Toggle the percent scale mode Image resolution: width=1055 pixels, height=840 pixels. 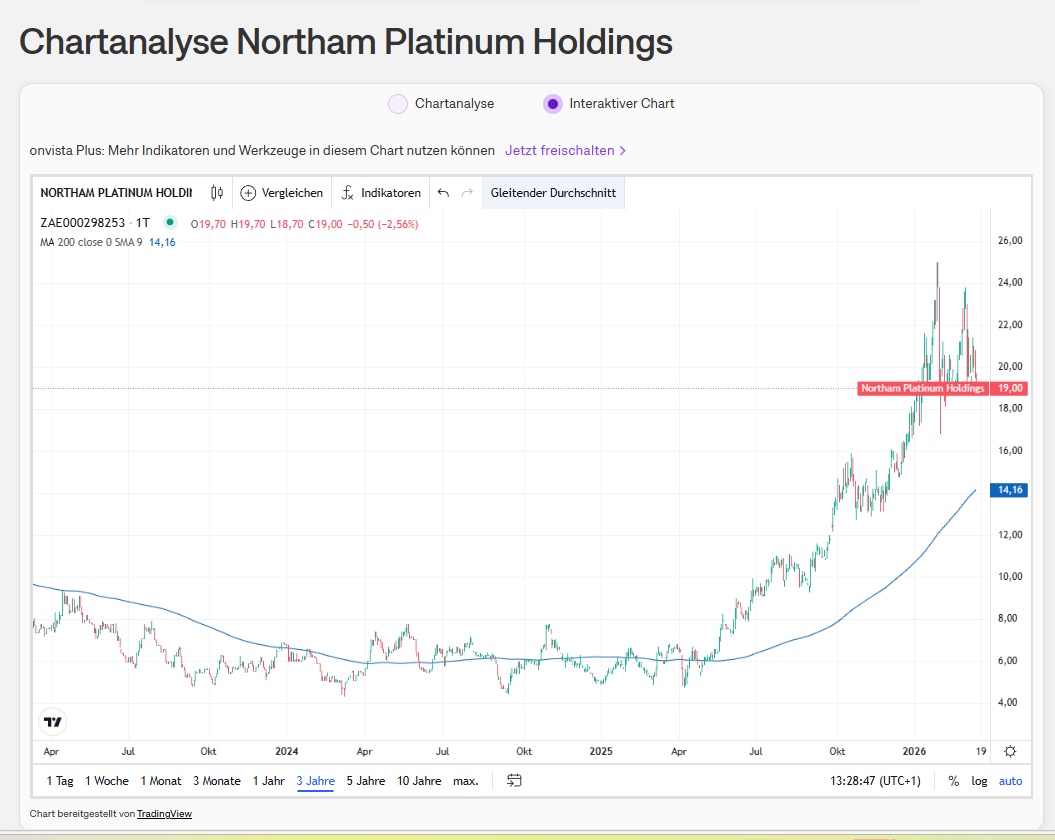[x=953, y=781]
